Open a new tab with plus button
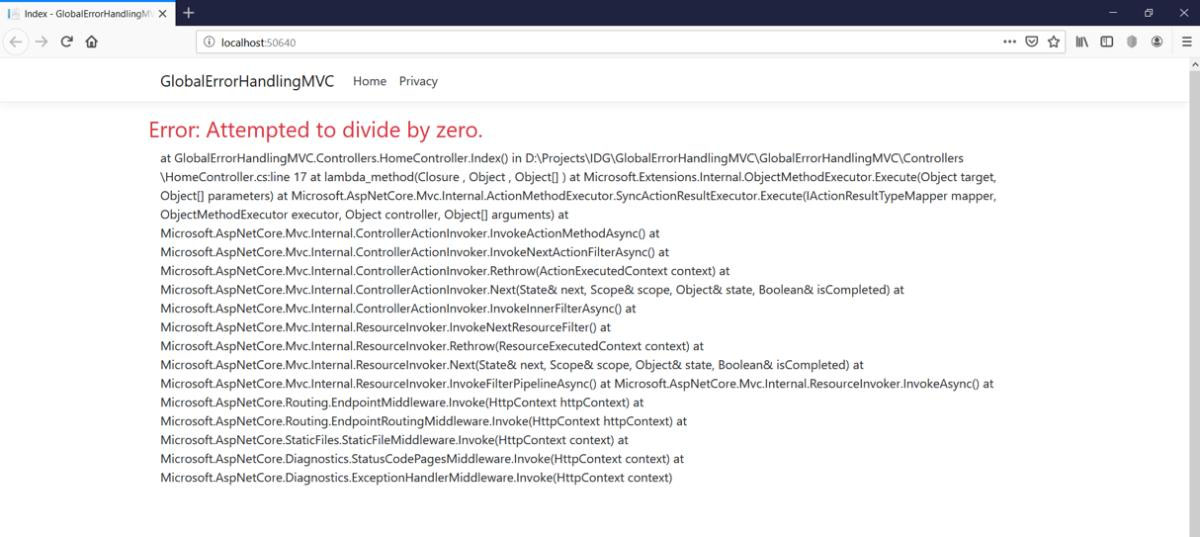 pos(189,12)
